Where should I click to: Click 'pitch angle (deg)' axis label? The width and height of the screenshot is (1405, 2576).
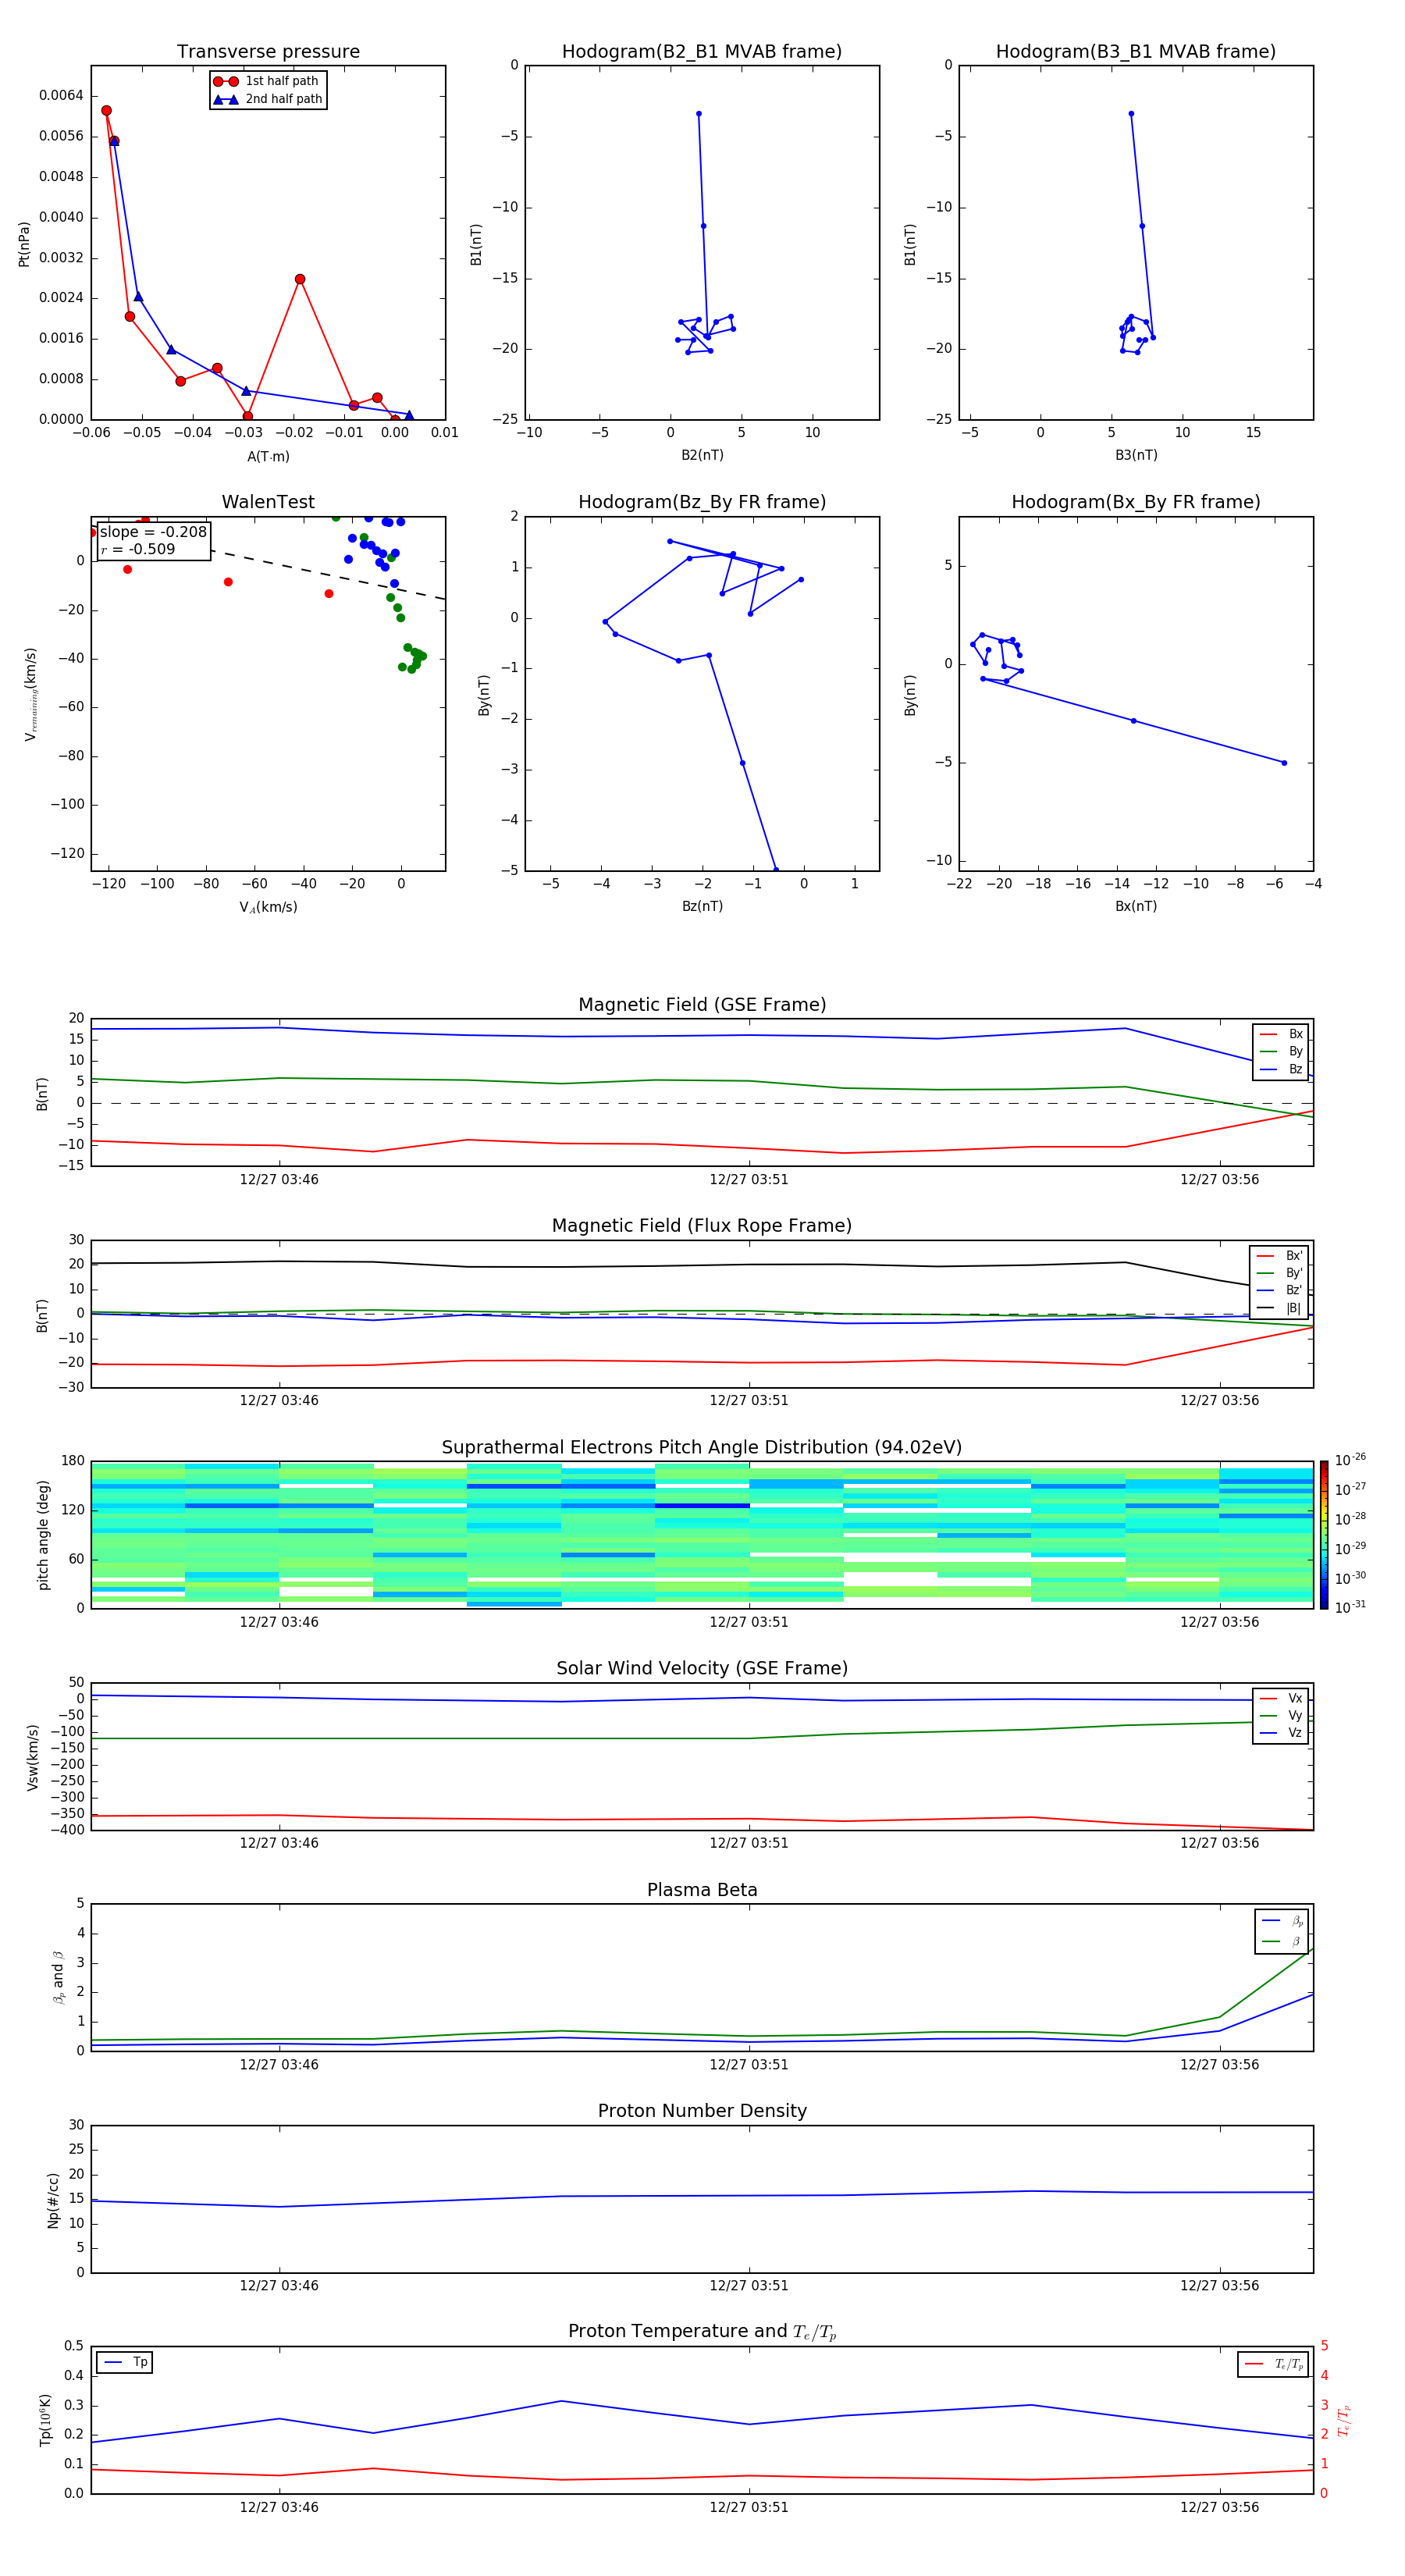(43, 1535)
